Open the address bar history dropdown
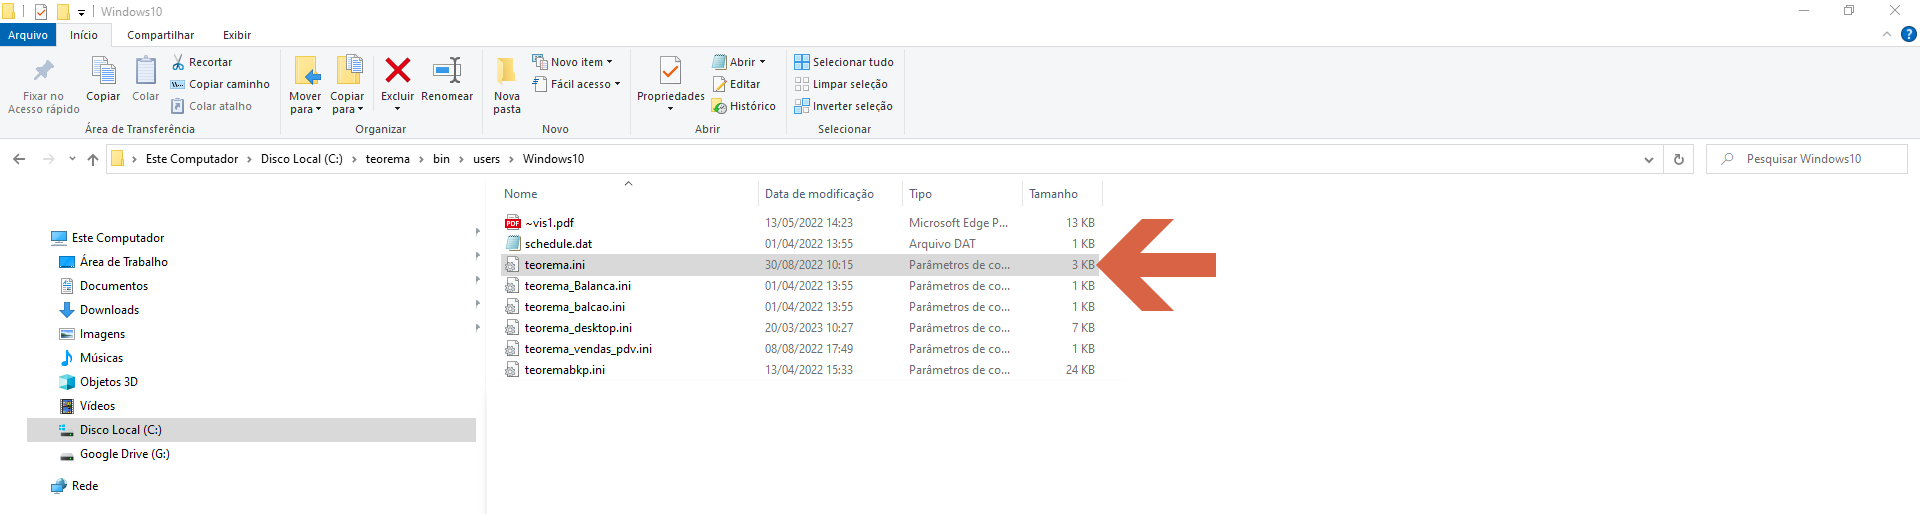 [1648, 159]
